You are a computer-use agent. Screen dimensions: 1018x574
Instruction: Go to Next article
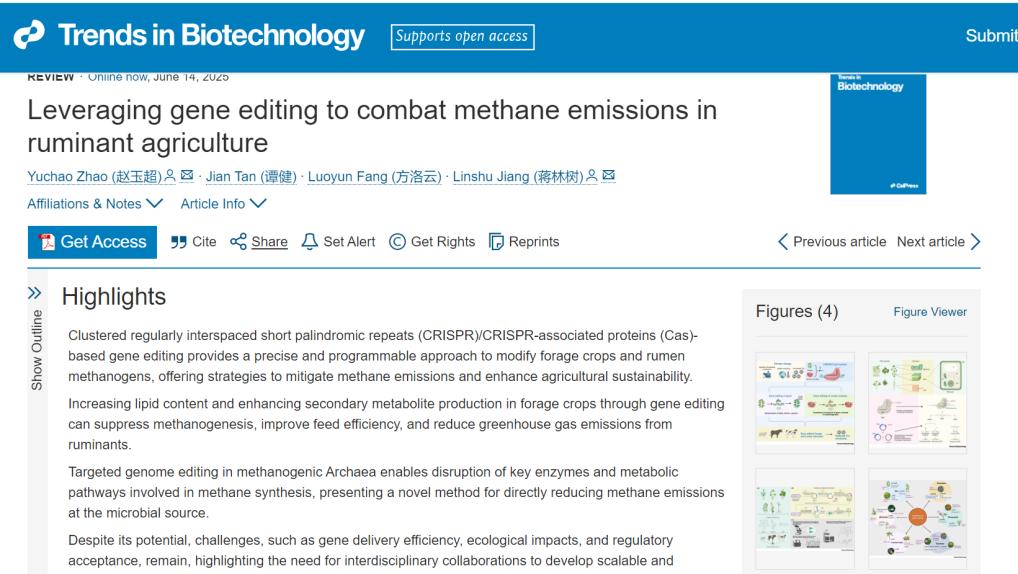point(938,242)
